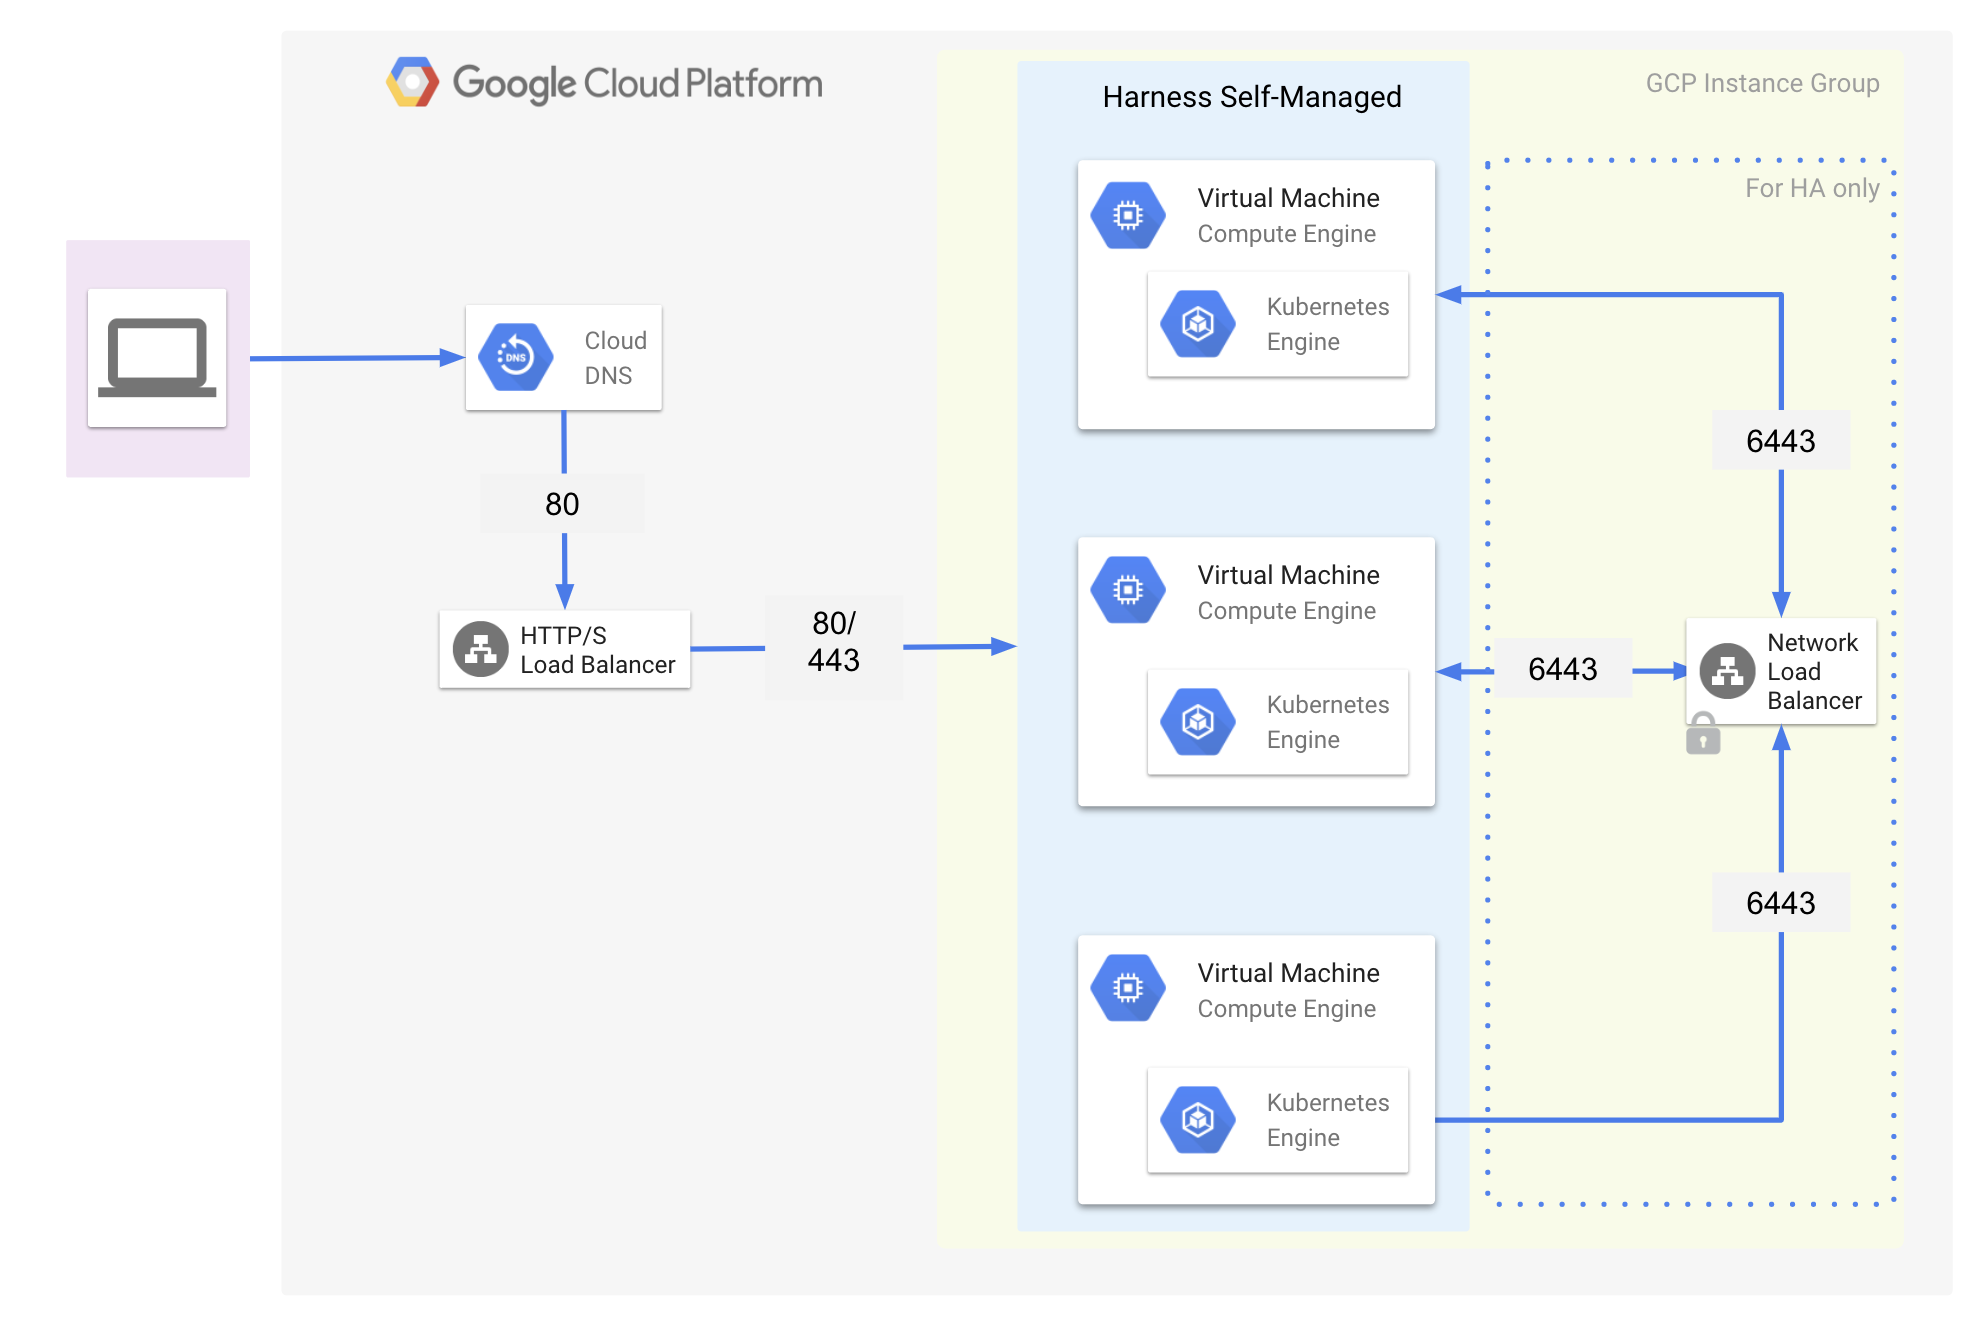The height and width of the screenshot is (1336, 1986).
Task: Select the bottom Virtual Machine title text
Action: (1288, 973)
